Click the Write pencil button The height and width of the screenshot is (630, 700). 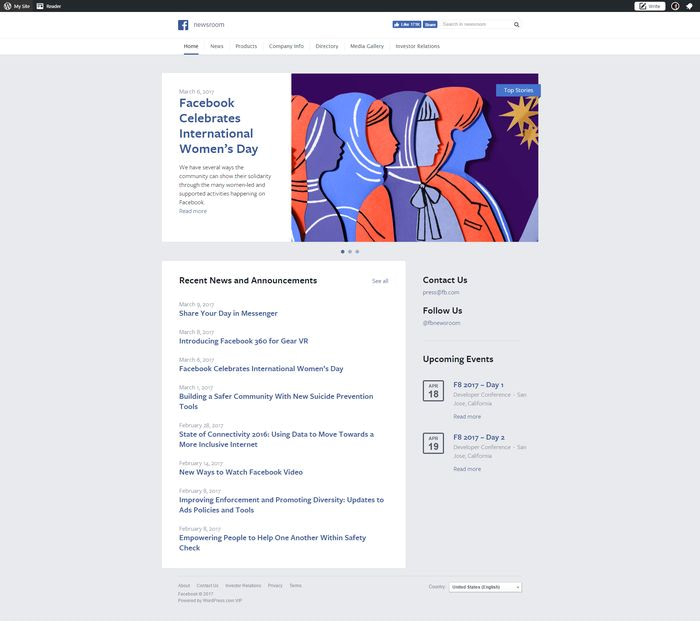650,6
